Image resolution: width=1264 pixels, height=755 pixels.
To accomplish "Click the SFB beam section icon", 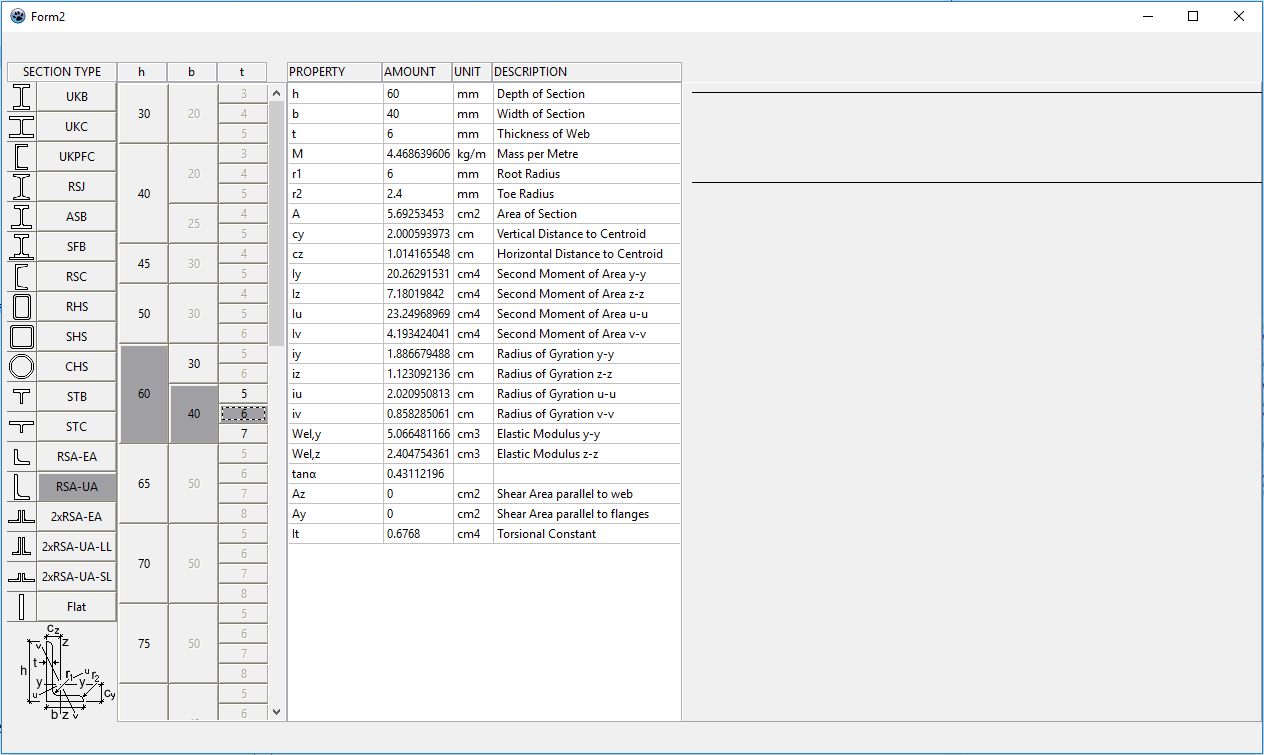I will [22, 247].
